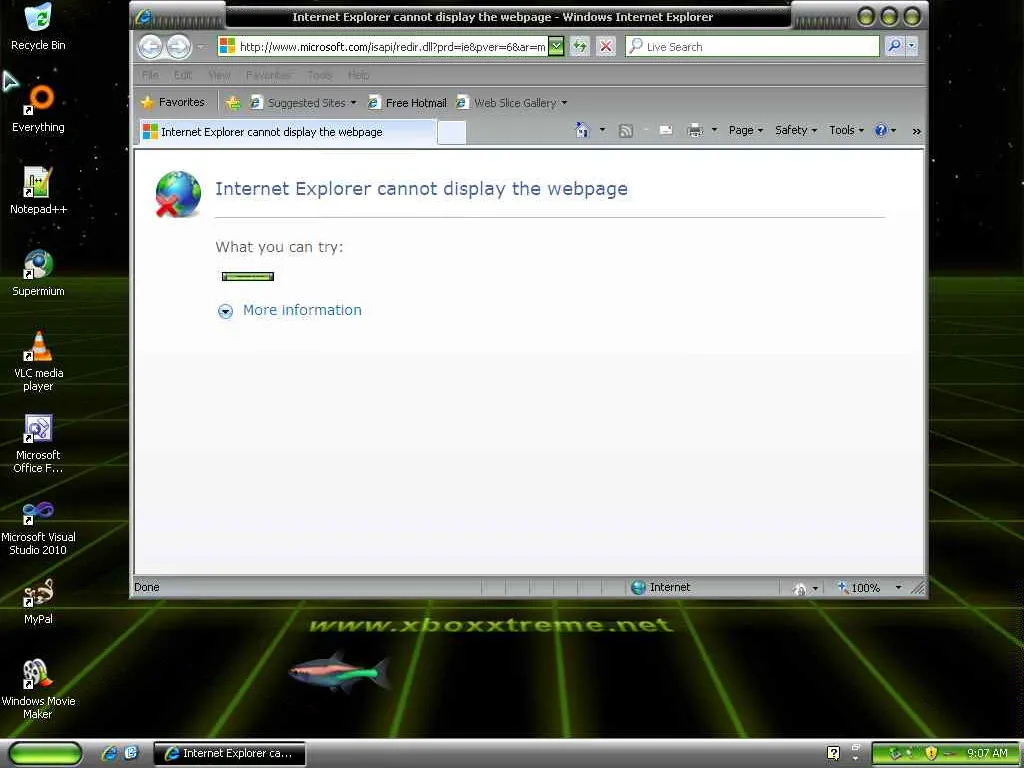This screenshot has height=768, width=1024.
Task: Click the 100% zoom level button
Action: point(859,588)
